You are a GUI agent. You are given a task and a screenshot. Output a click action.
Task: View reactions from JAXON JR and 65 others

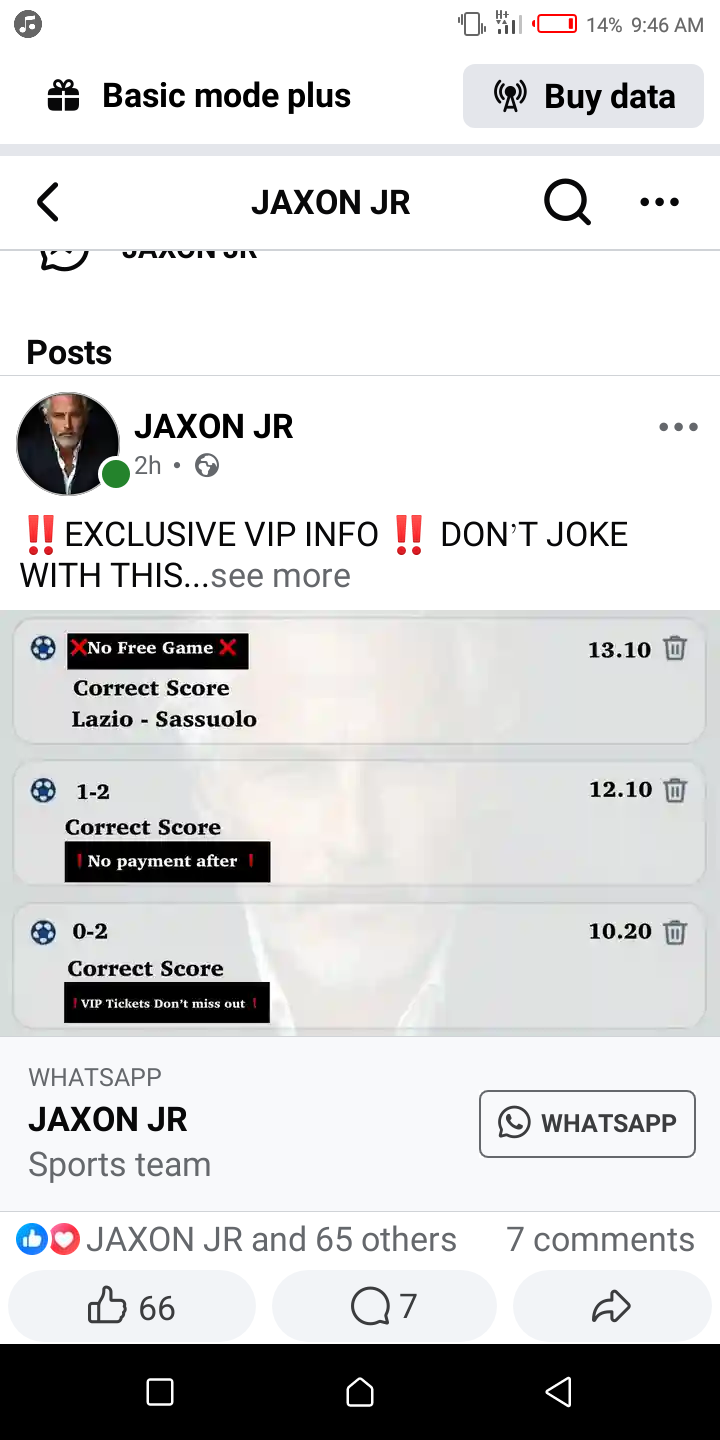click(236, 1239)
